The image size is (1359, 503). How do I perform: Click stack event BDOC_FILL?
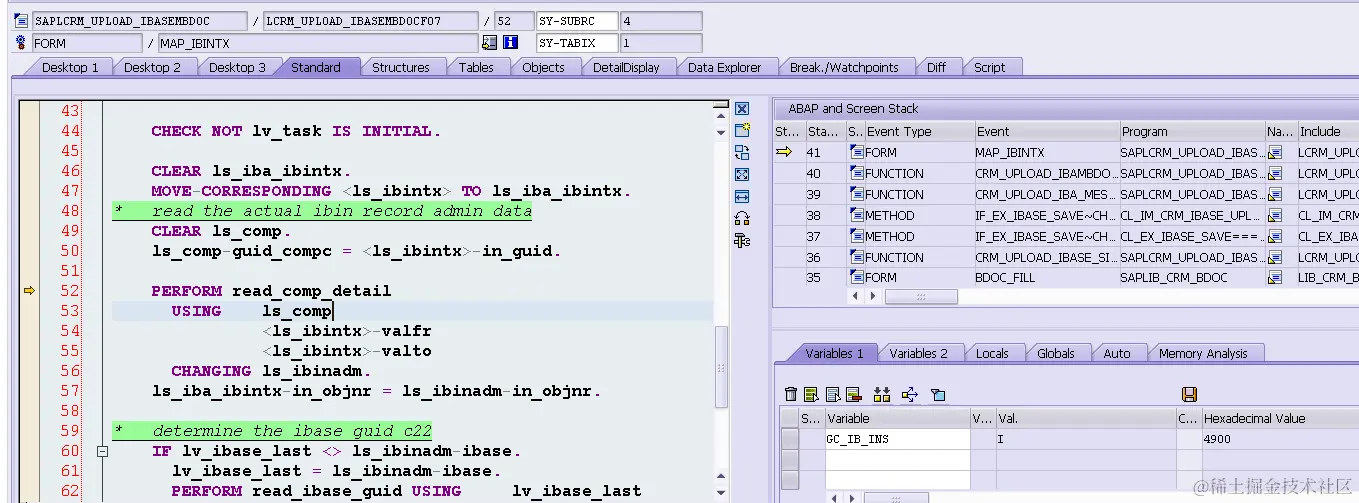tap(1005, 277)
